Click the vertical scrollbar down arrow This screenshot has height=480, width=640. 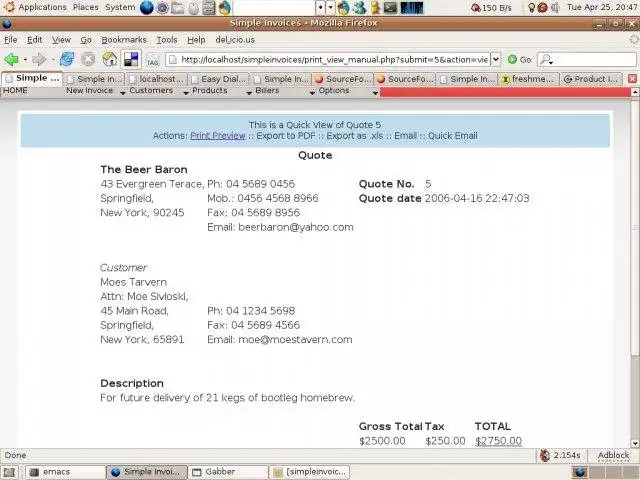(635, 443)
